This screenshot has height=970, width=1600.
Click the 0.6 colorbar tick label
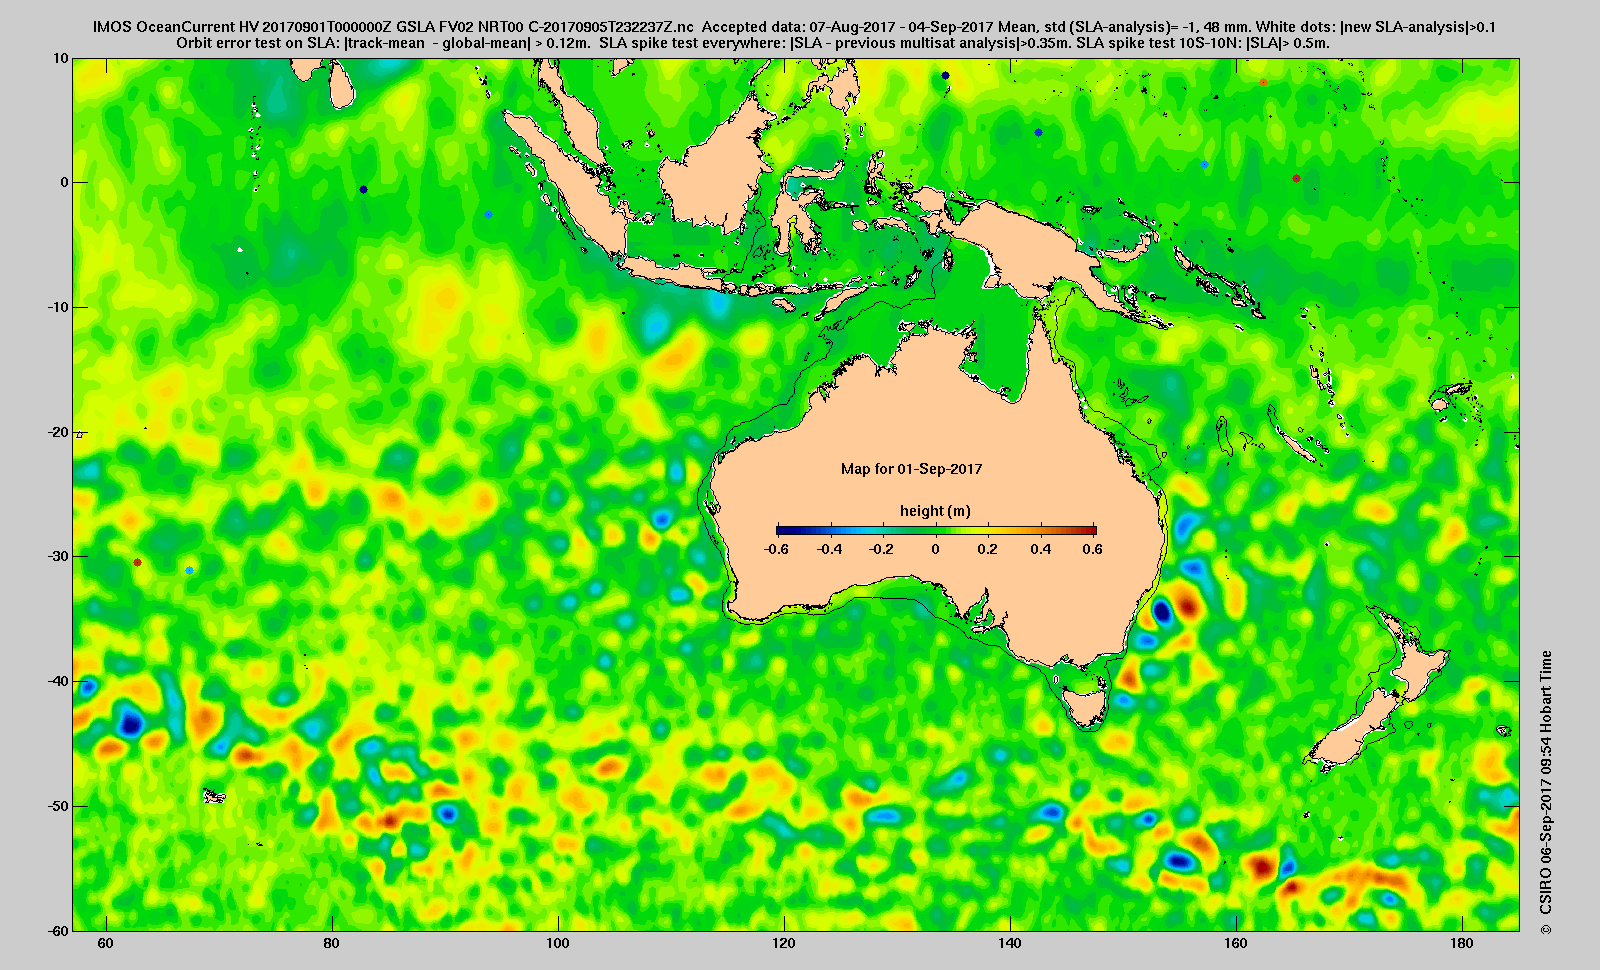pos(1092,549)
